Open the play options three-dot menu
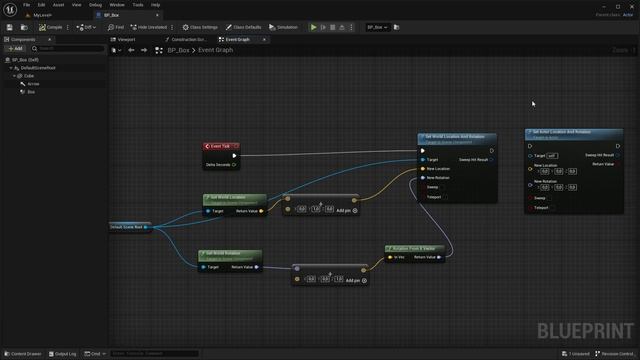This screenshot has height=360, width=640. click(x=351, y=27)
